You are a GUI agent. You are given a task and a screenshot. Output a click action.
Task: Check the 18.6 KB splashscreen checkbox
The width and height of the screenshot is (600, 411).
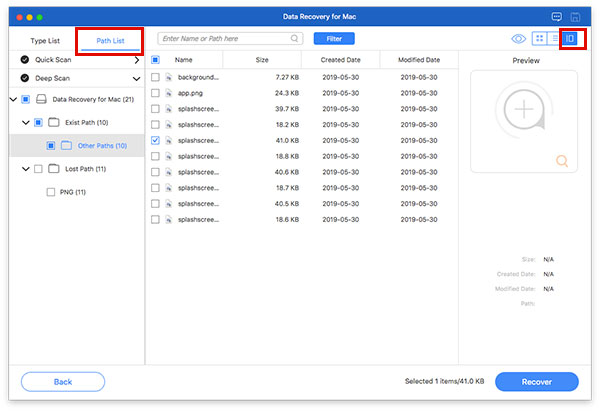[x=155, y=220]
